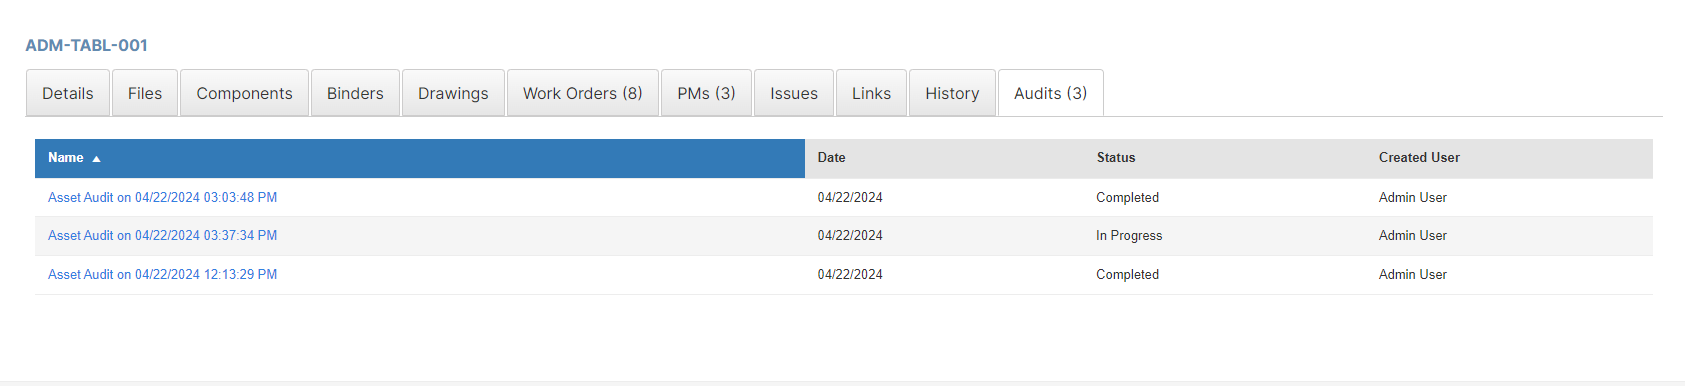Sort the table by Date column
1685x386 pixels.
point(831,158)
